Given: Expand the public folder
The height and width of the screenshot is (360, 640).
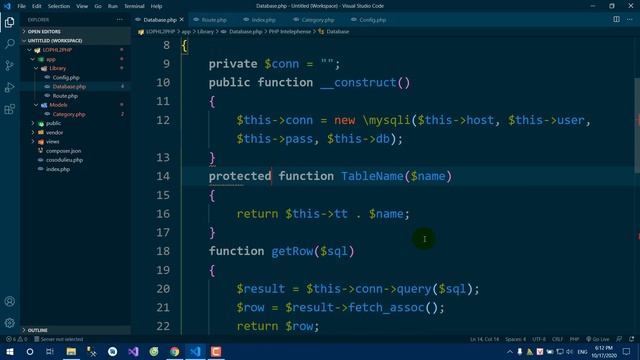Looking at the screenshot, I should click(33, 123).
